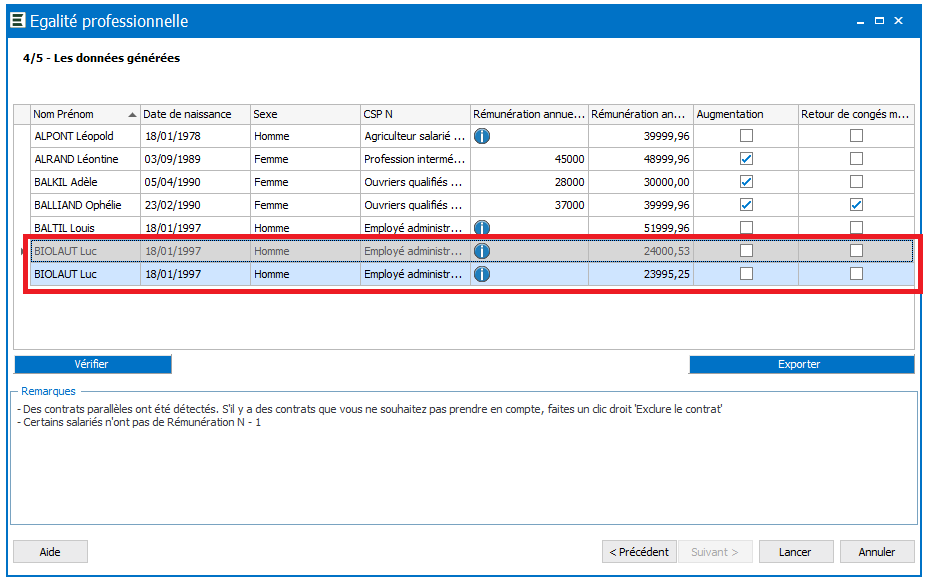Screen dimensions: 926x583
Task: Click the birth date 03/09/1989
Action: tap(172, 159)
